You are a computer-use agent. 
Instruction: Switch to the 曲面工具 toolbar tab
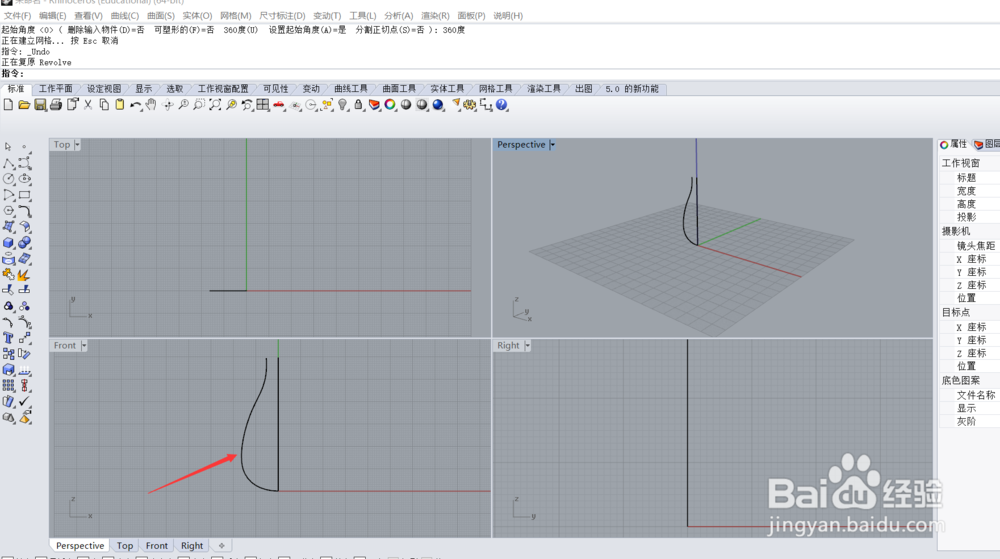click(x=399, y=89)
